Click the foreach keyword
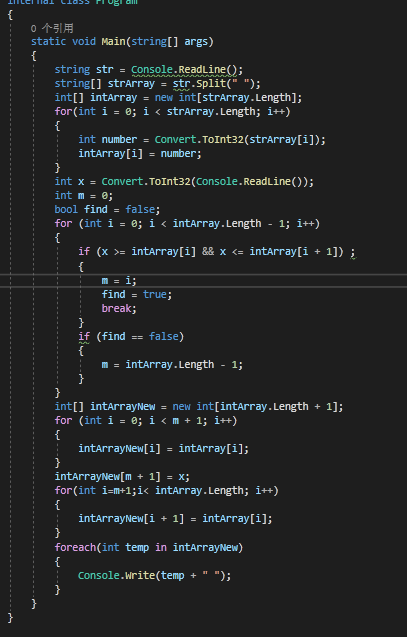 75,548
